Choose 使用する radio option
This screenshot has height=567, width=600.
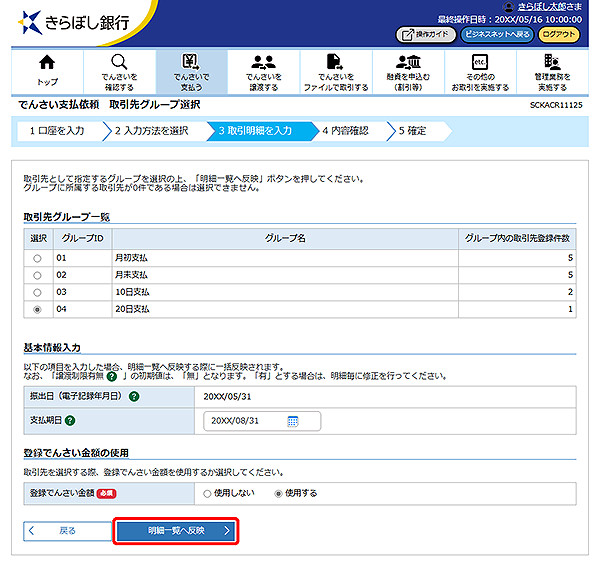click(x=279, y=493)
